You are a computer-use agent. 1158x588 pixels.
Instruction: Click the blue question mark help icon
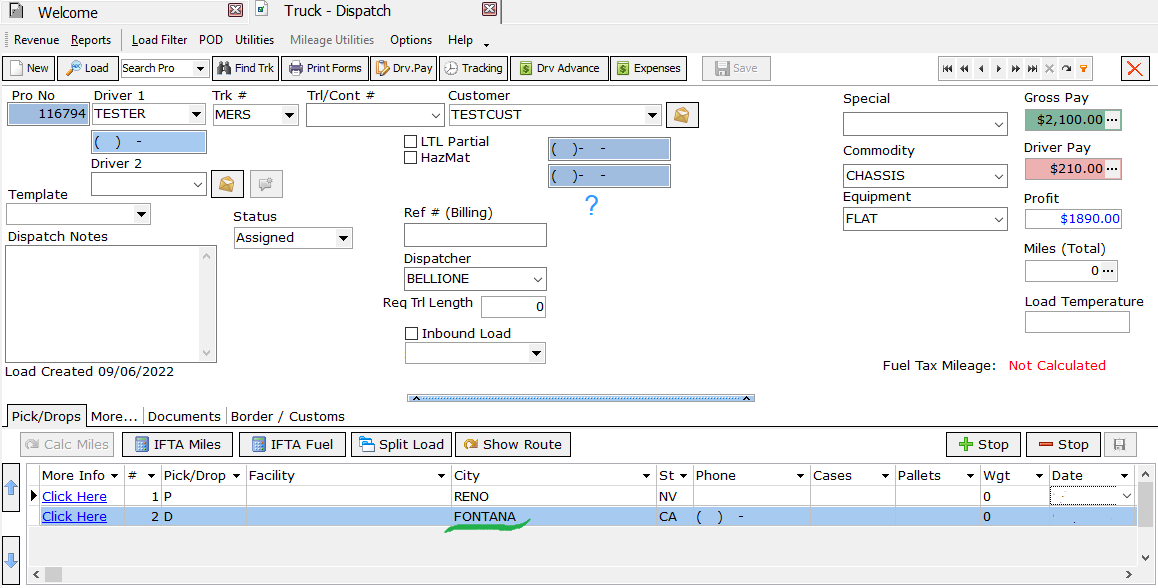tap(591, 206)
